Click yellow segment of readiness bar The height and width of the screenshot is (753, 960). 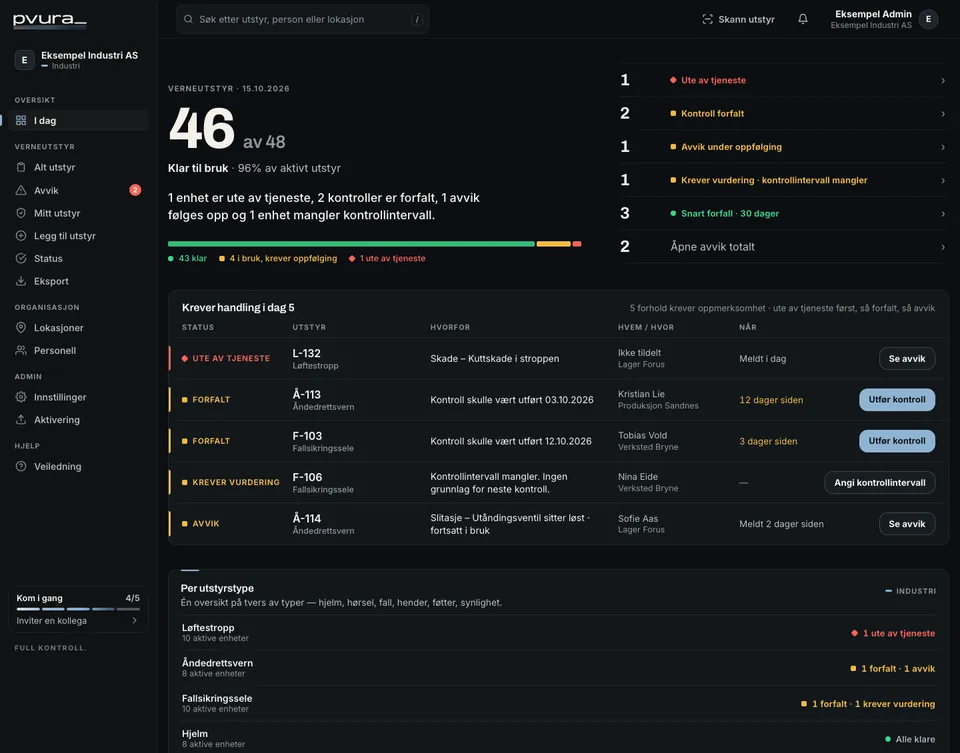coord(553,244)
